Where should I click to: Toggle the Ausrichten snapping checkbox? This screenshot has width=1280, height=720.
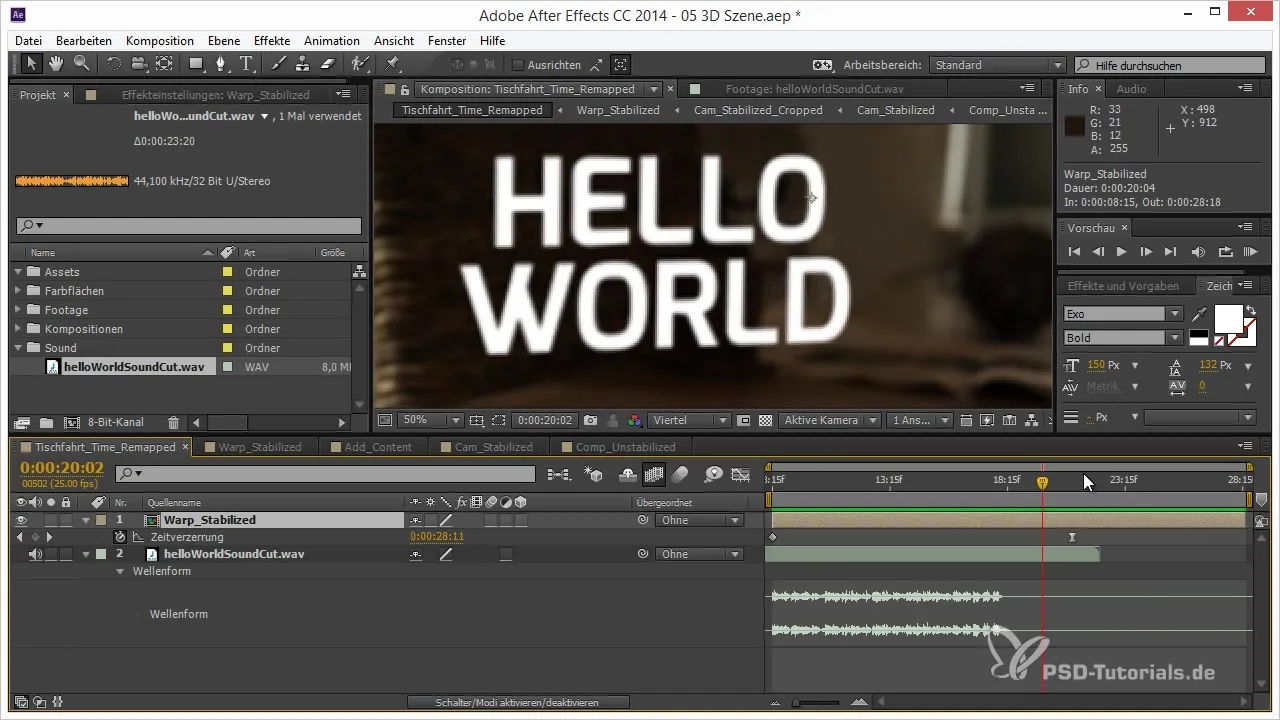tap(518, 65)
